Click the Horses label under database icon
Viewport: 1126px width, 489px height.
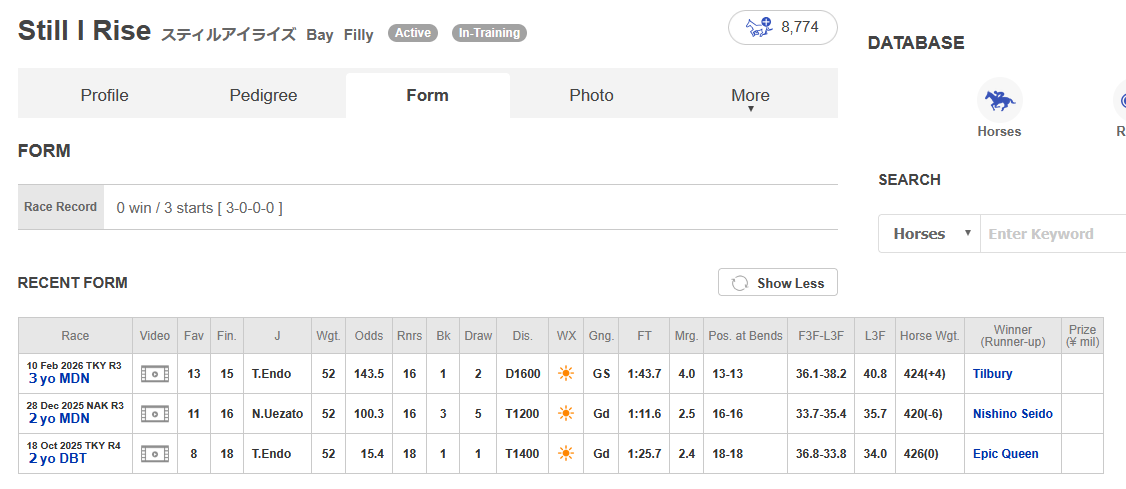(999, 132)
